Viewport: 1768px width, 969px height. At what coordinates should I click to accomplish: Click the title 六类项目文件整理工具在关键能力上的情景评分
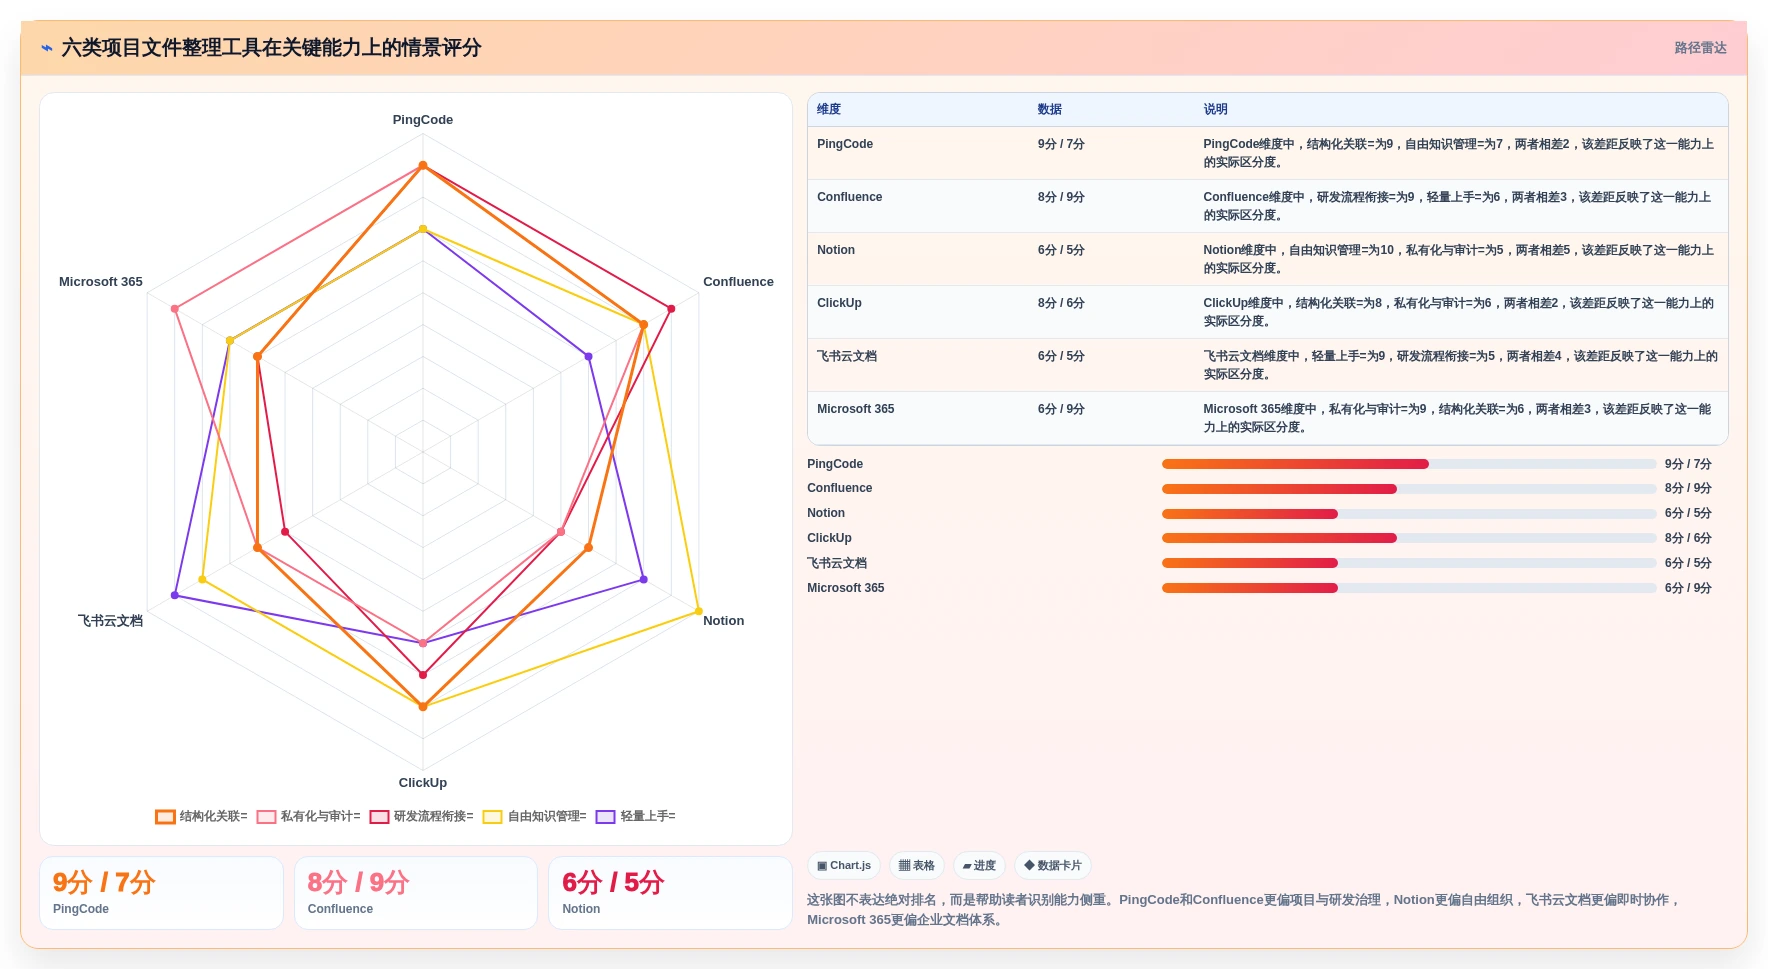271,48
